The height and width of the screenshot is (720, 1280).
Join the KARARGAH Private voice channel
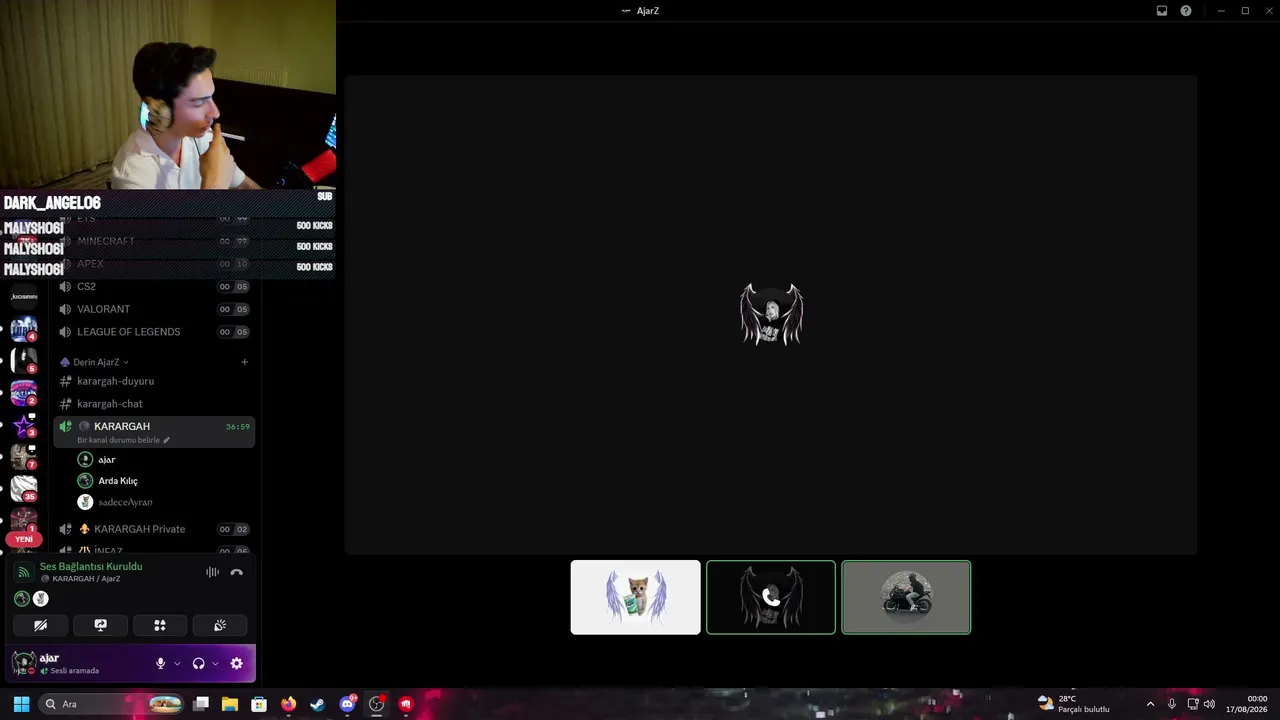[154, 529]
